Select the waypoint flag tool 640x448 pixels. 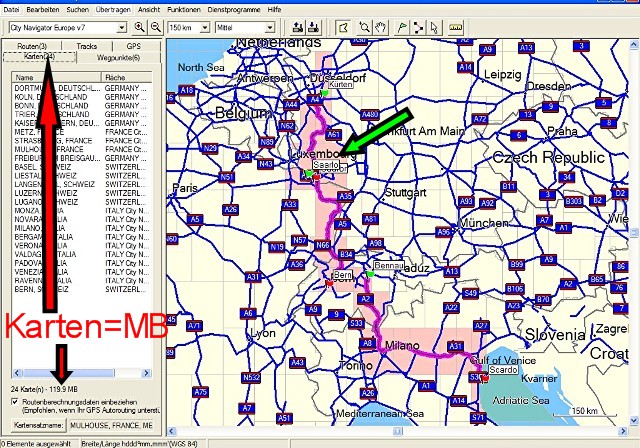click(402, 27)
